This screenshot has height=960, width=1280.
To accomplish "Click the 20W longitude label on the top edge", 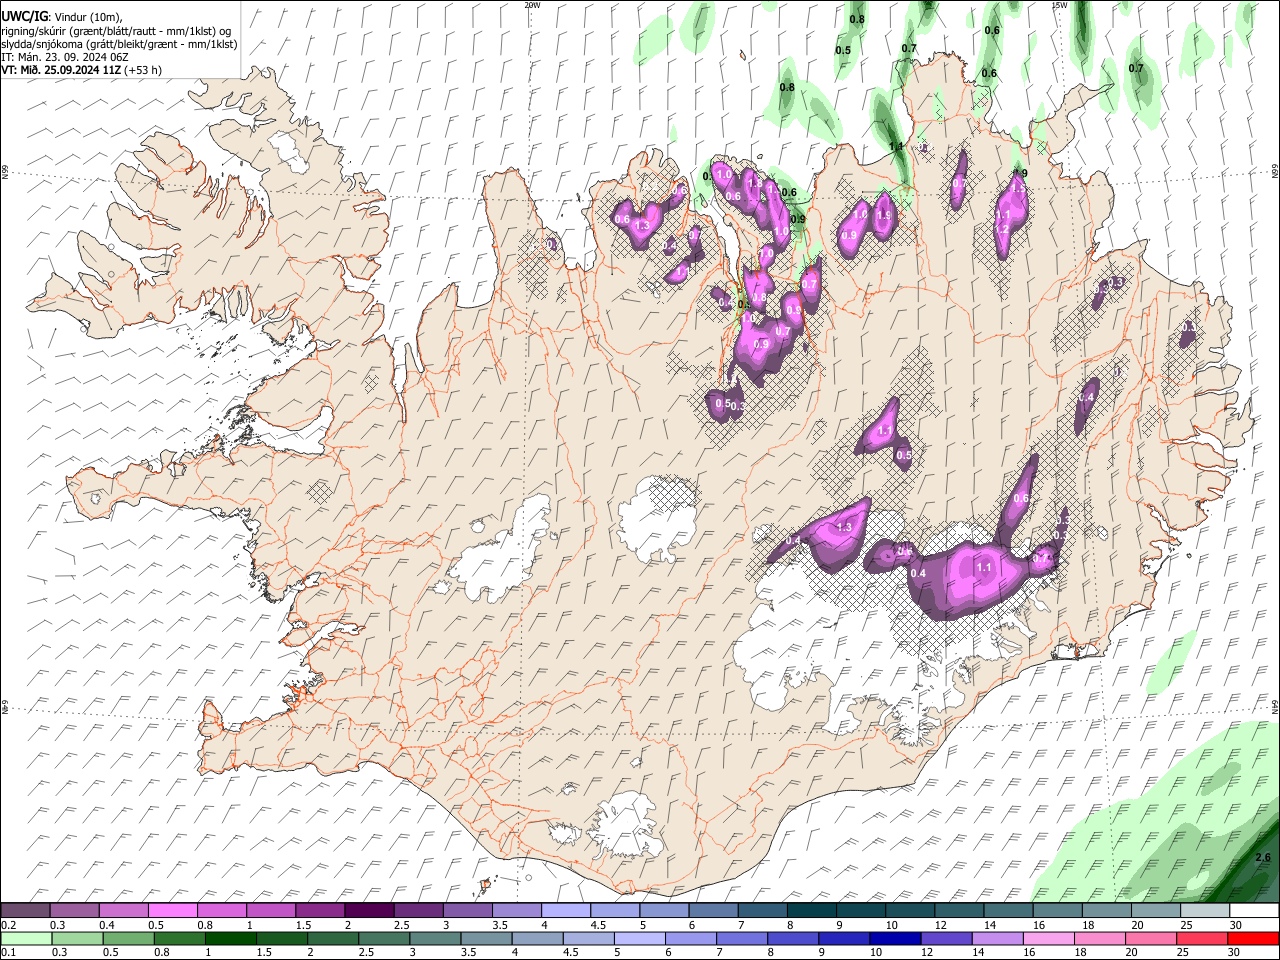I will (x=533, y=5).
